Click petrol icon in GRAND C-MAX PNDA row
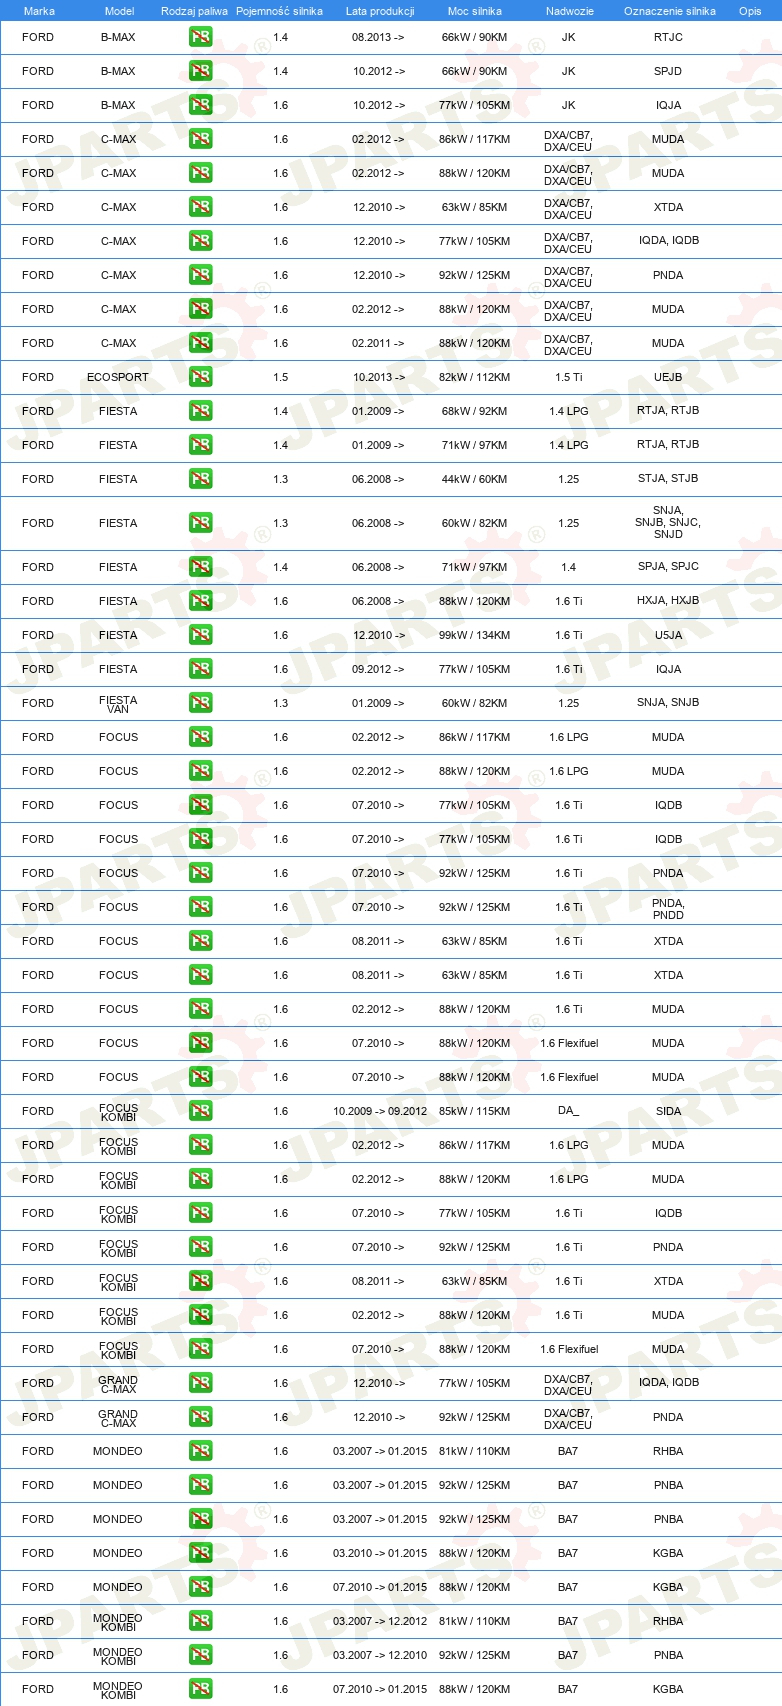 201,1417
